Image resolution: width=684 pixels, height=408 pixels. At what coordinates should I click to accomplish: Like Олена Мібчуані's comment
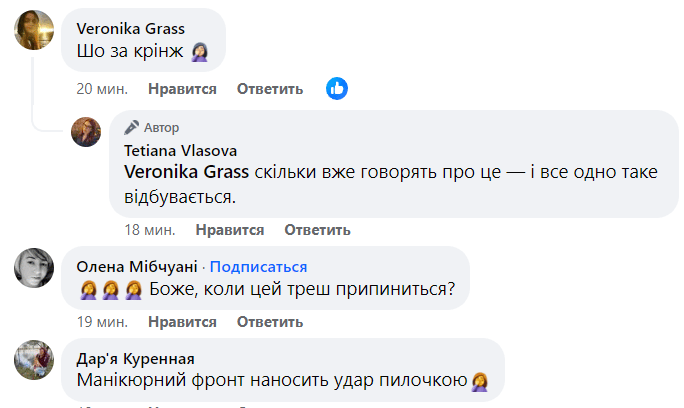click(x=182, y=322)
